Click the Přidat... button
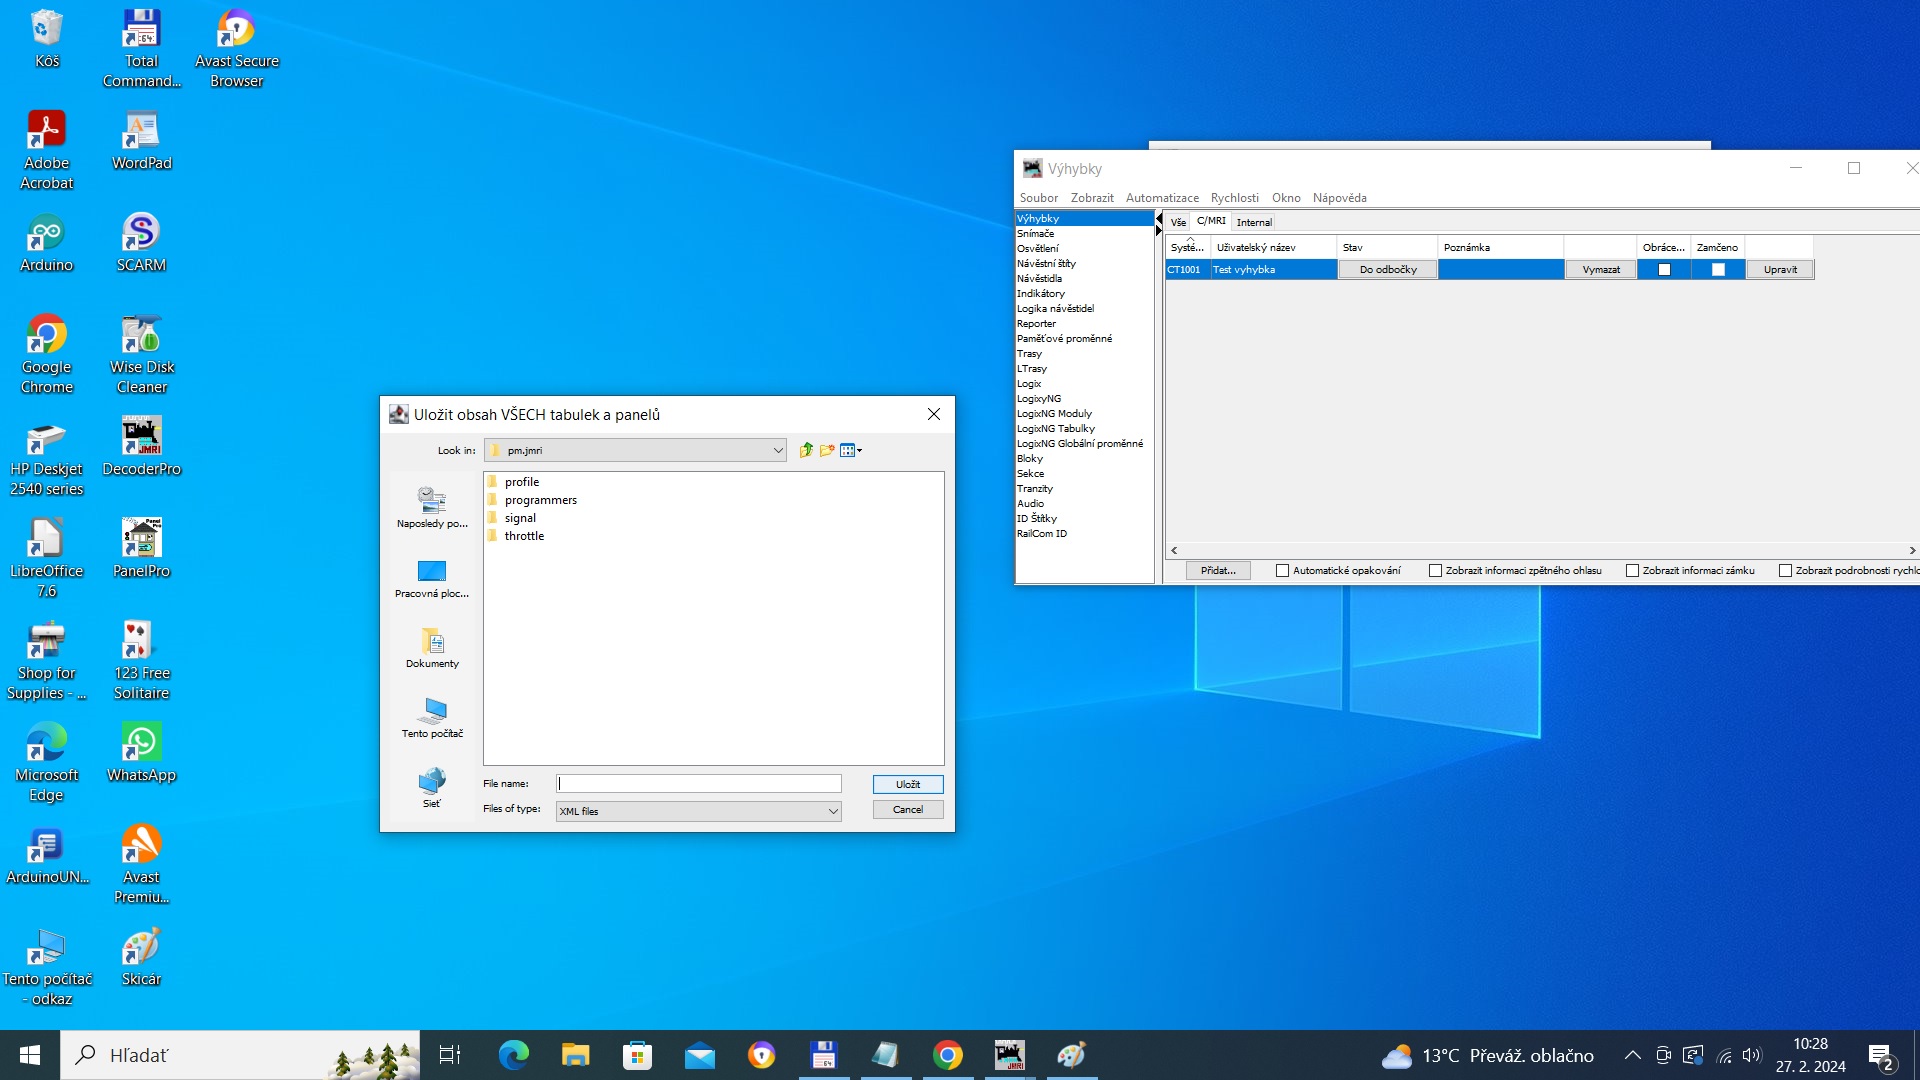Image resolution: width=1920 pixels, height=1080 pixels. tap(1217, 570)
